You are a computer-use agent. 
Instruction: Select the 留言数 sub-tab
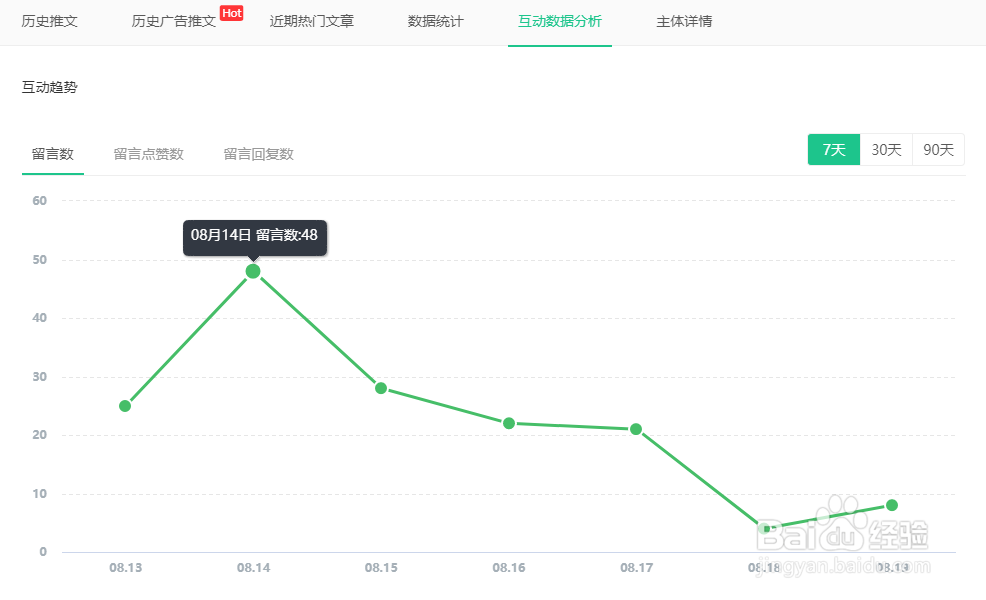click(x=53, y=154)
